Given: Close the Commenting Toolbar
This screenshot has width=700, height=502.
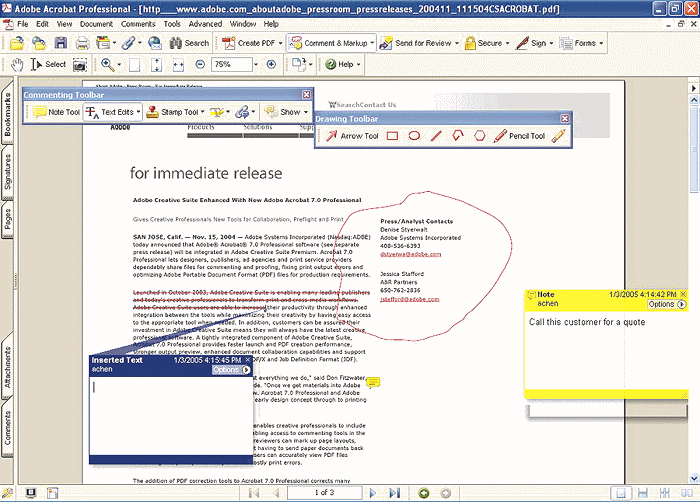Looking at the screenshot, I should pos(306,95).
